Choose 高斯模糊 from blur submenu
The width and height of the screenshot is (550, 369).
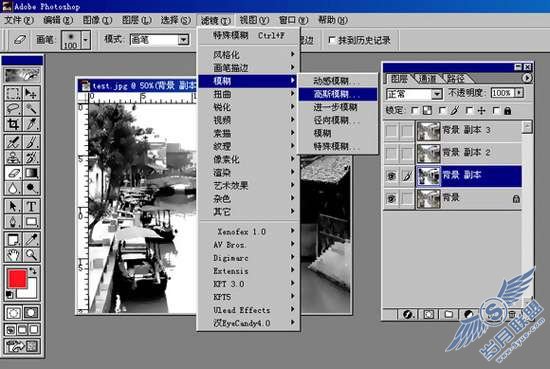click(x=337, y=94)
